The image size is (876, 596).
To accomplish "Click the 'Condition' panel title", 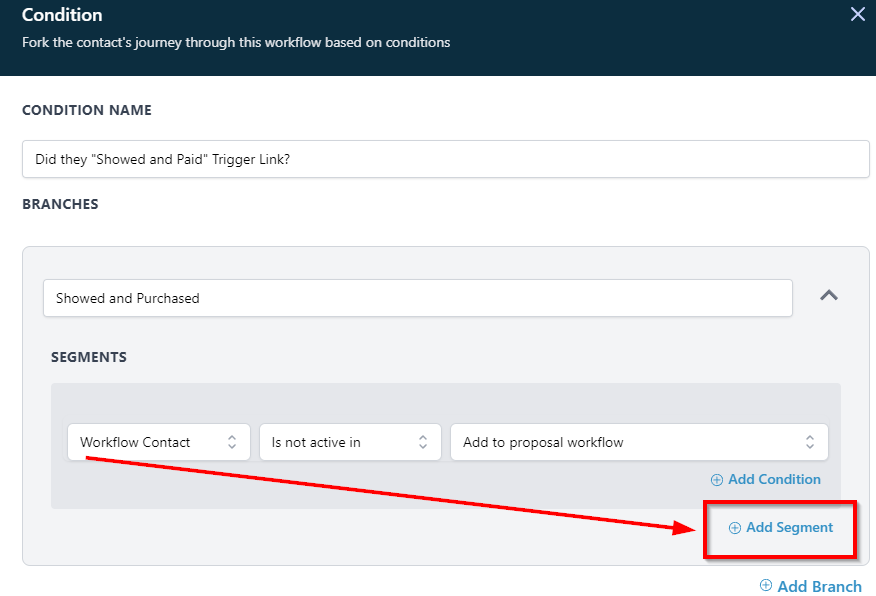I will (x=62, y=15).
